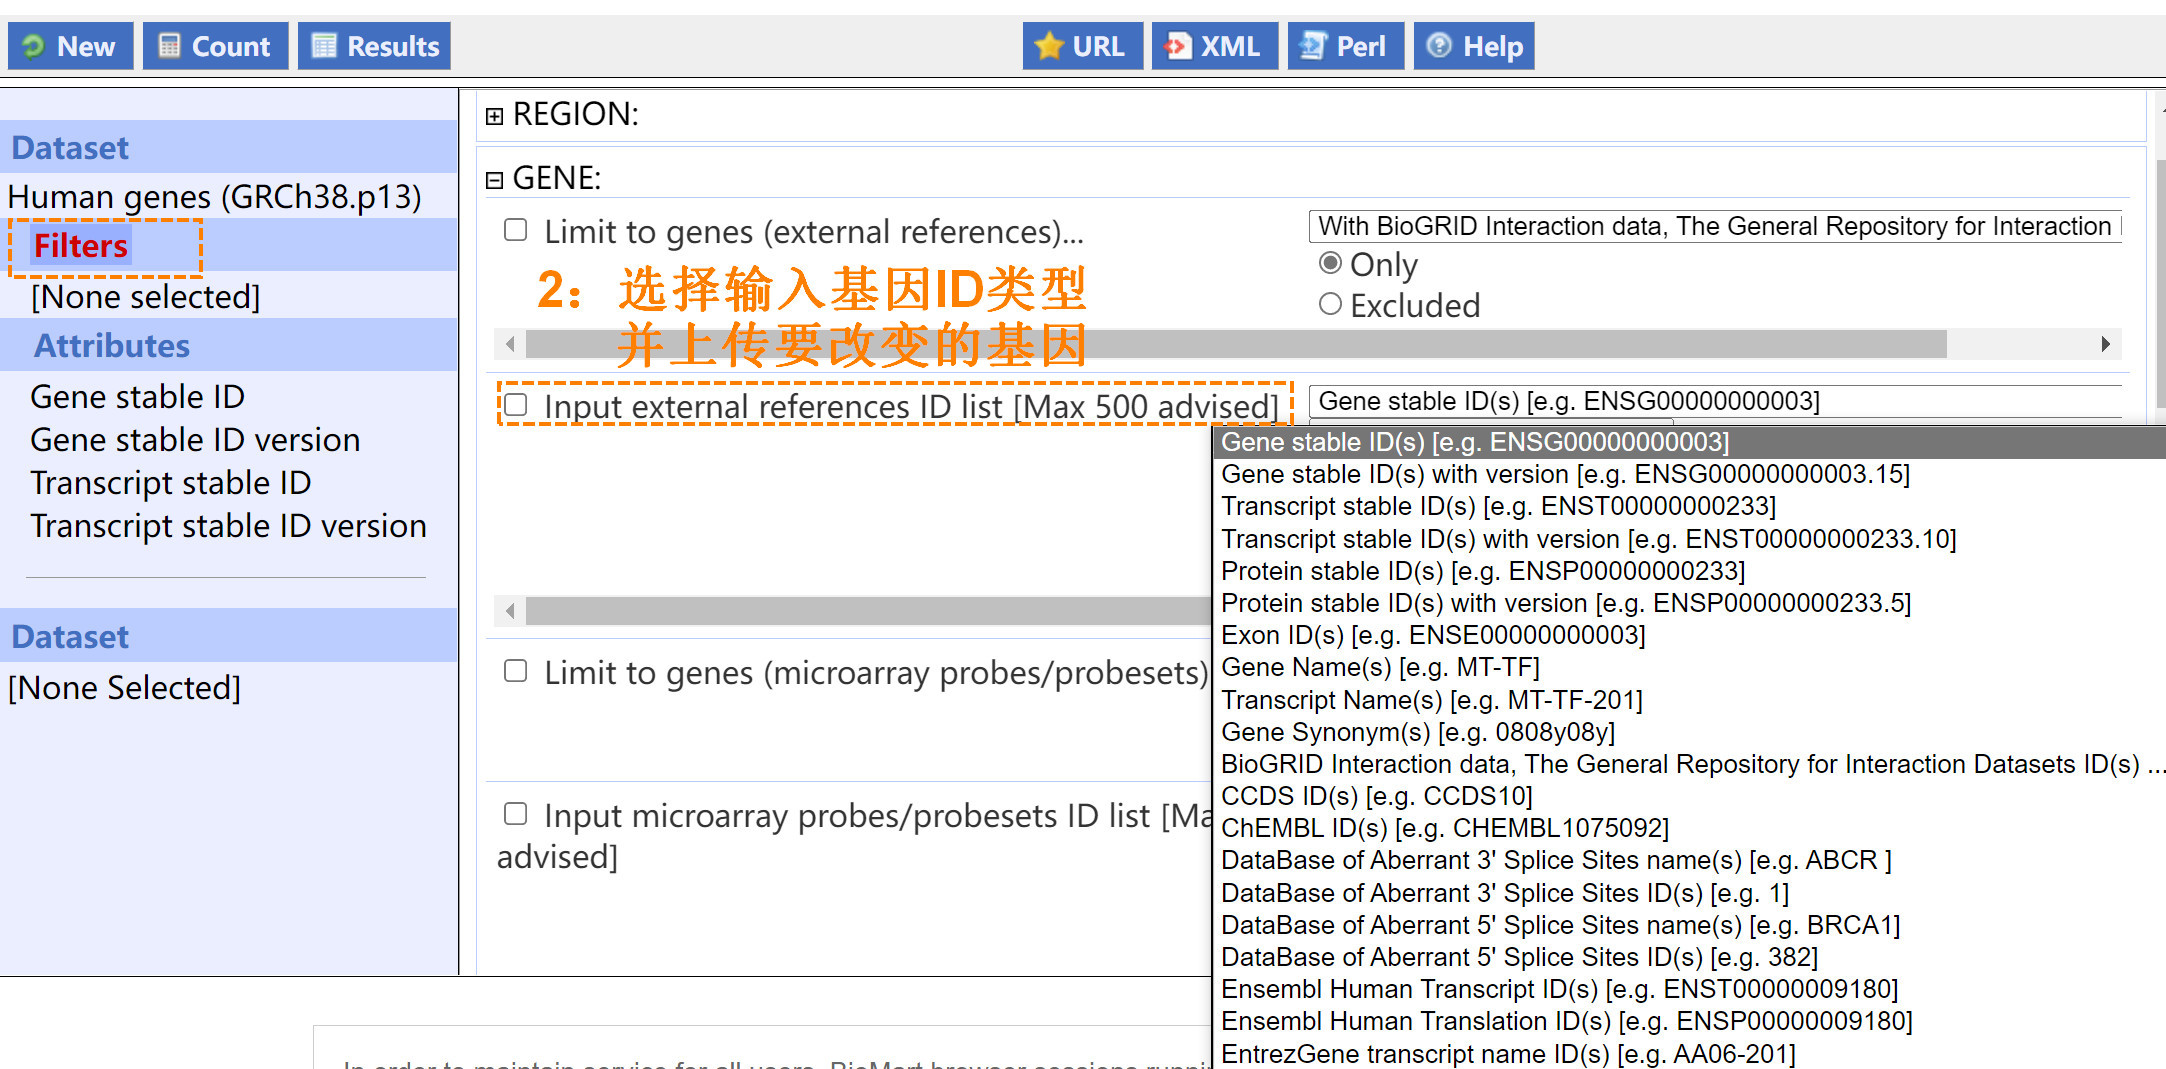Screen dimensions: 2166x1069
Task: Click Transcript stable ID attribute
Action: pyautogui.click(x=171, y=483)
